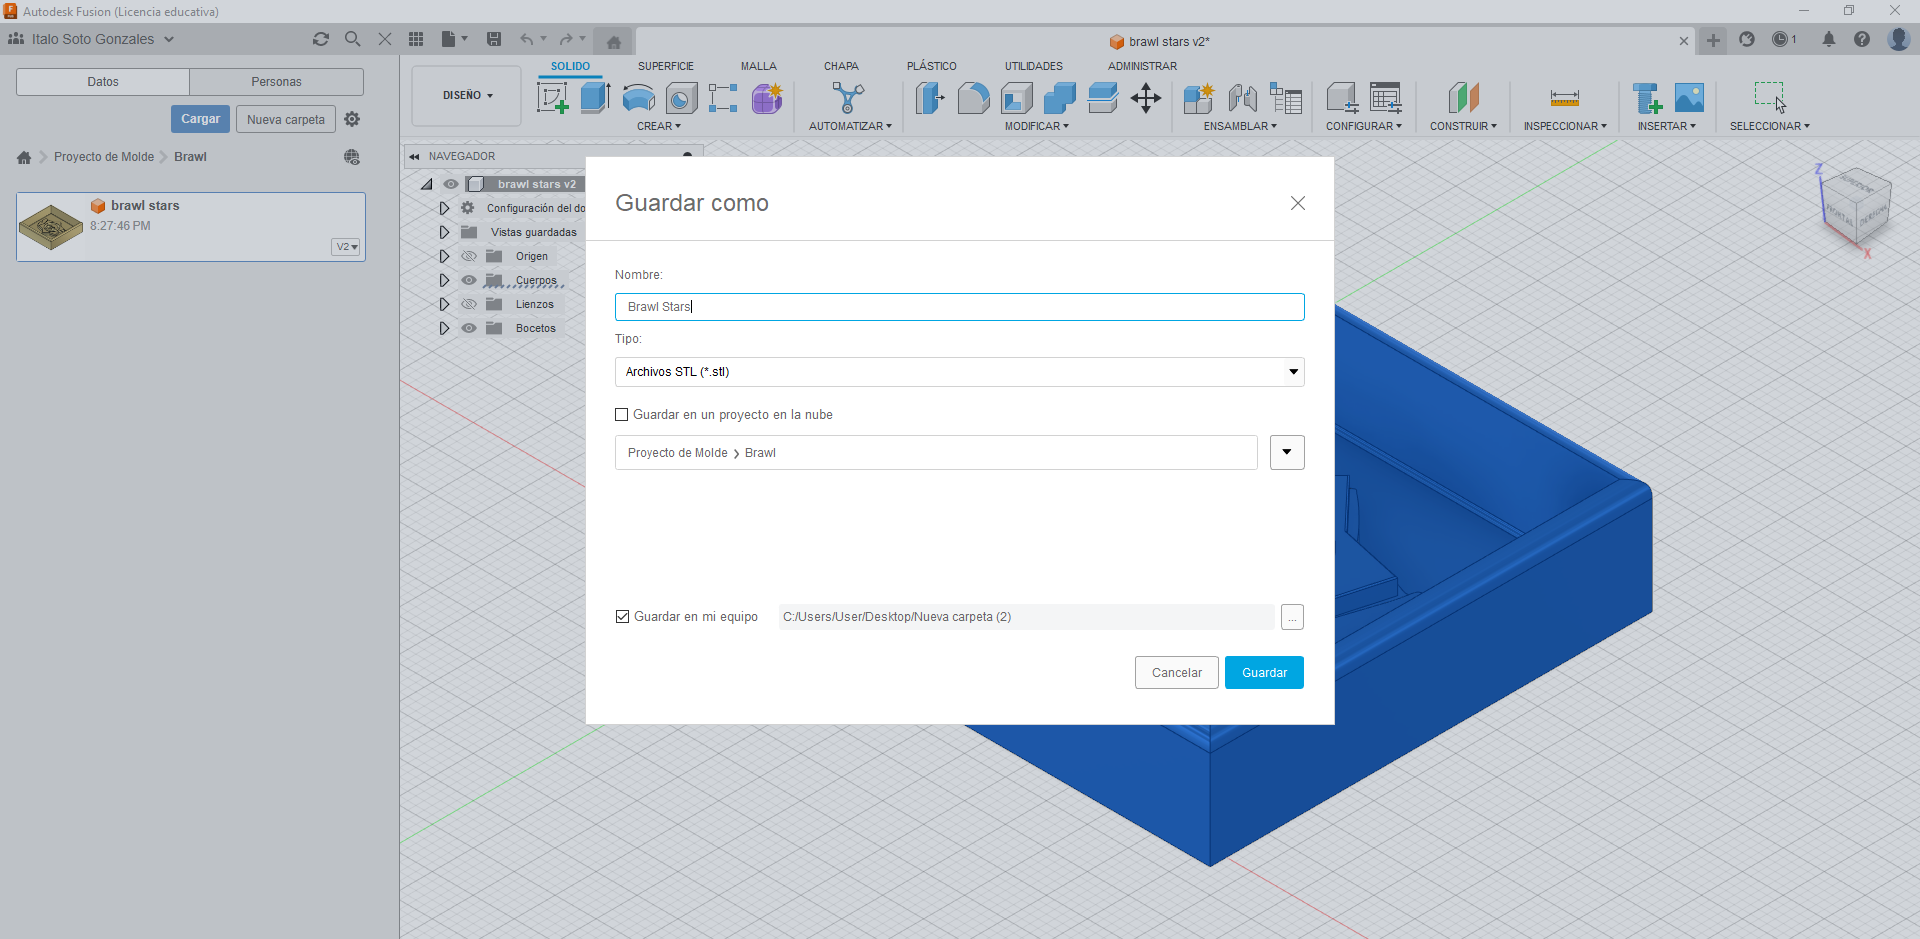Check 'Guardar en un proyecto en la nube'
The width and height of the screenshot is (1920, 939).
point(622,415)
